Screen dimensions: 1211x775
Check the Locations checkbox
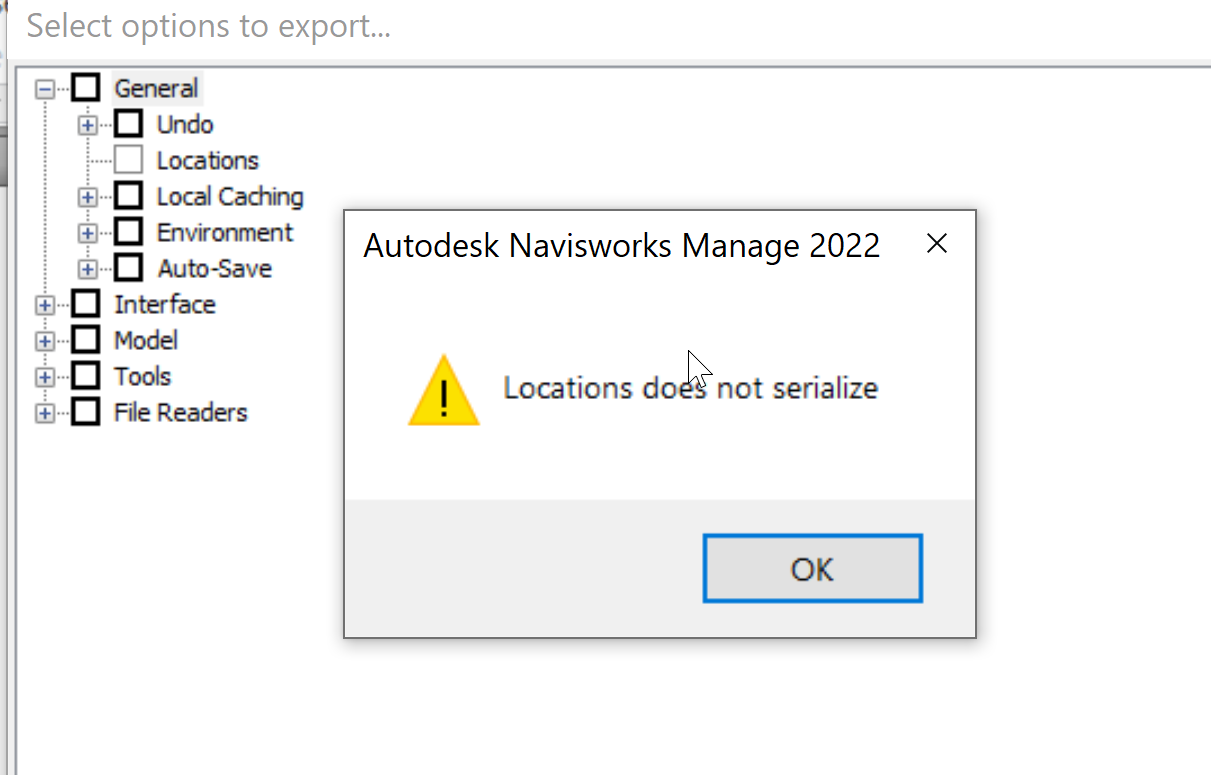tap(128, 160)
